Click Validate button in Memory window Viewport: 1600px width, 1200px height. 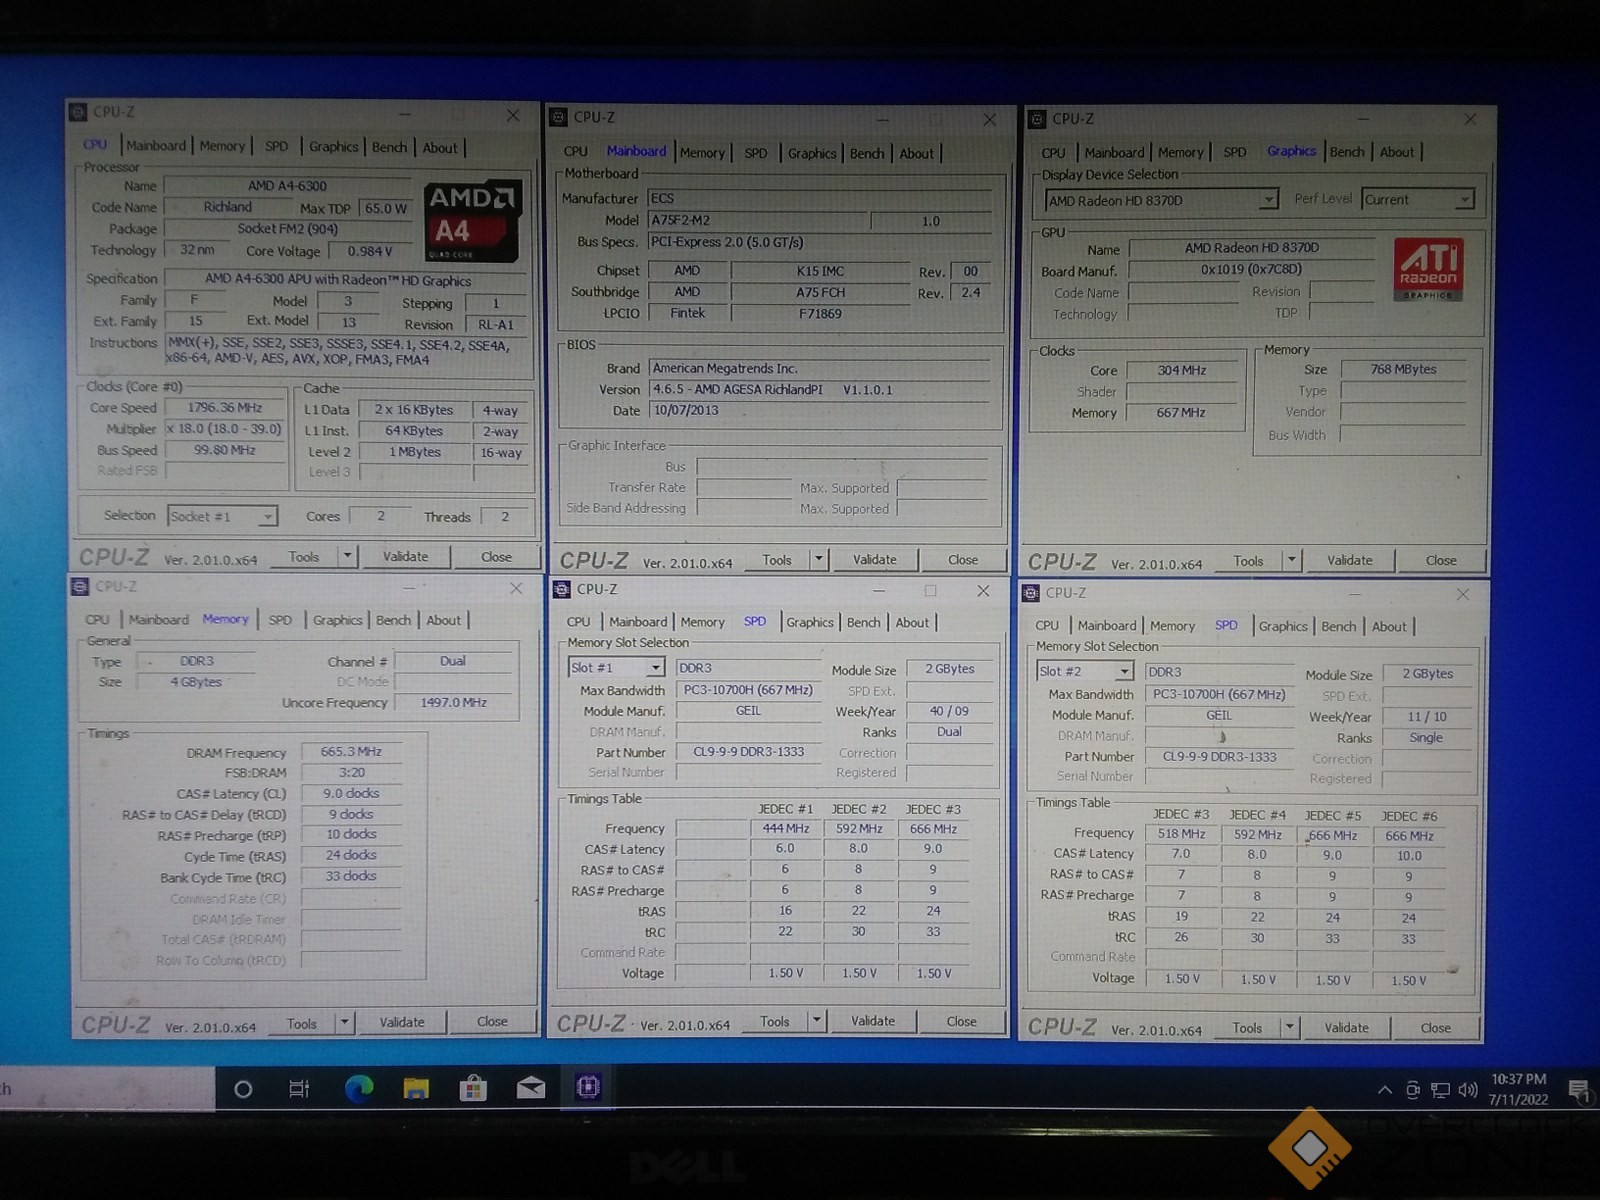coord(402,1022)
